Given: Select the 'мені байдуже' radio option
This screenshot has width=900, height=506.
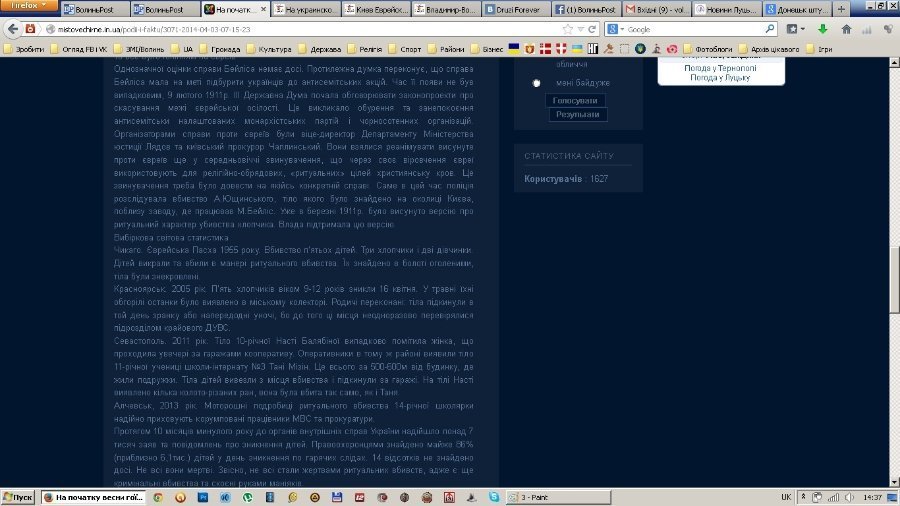Looking at the screenshot, I should [538, 83].
